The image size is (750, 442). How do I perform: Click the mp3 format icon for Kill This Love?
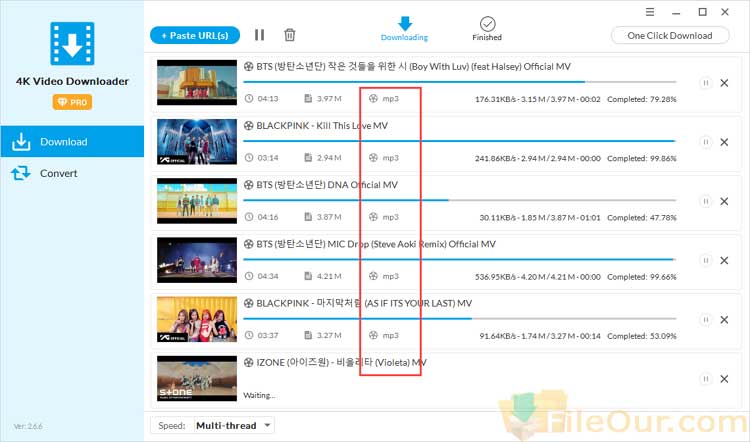(x=373, y=158)
